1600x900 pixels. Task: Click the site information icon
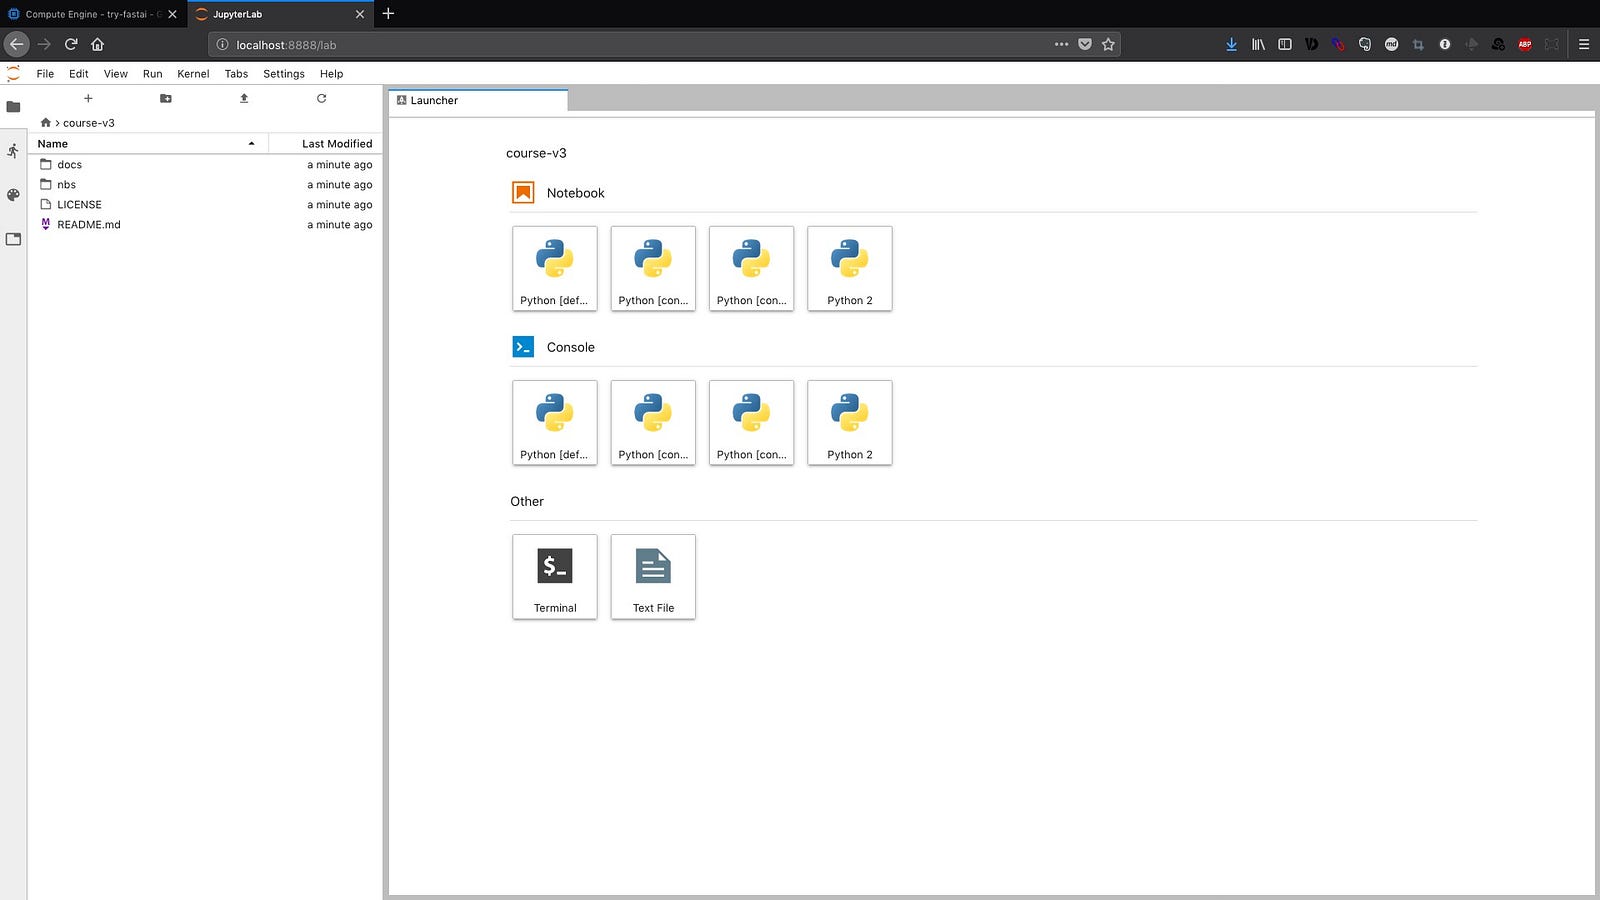(x=222, y=45)
